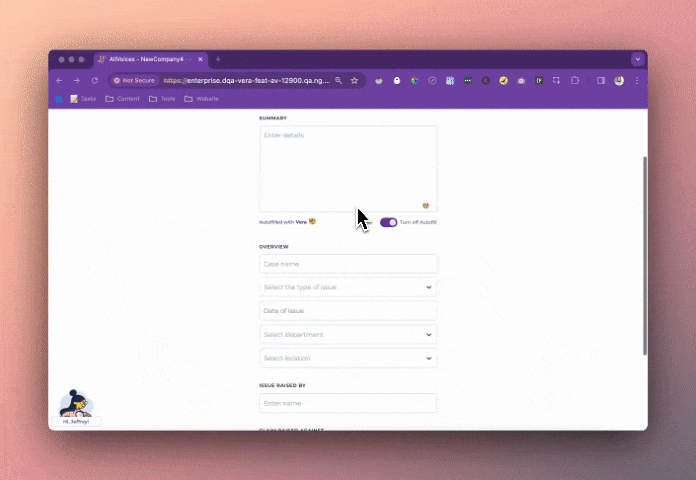Open the tab search dropdown chevron

tap(638, 59)
